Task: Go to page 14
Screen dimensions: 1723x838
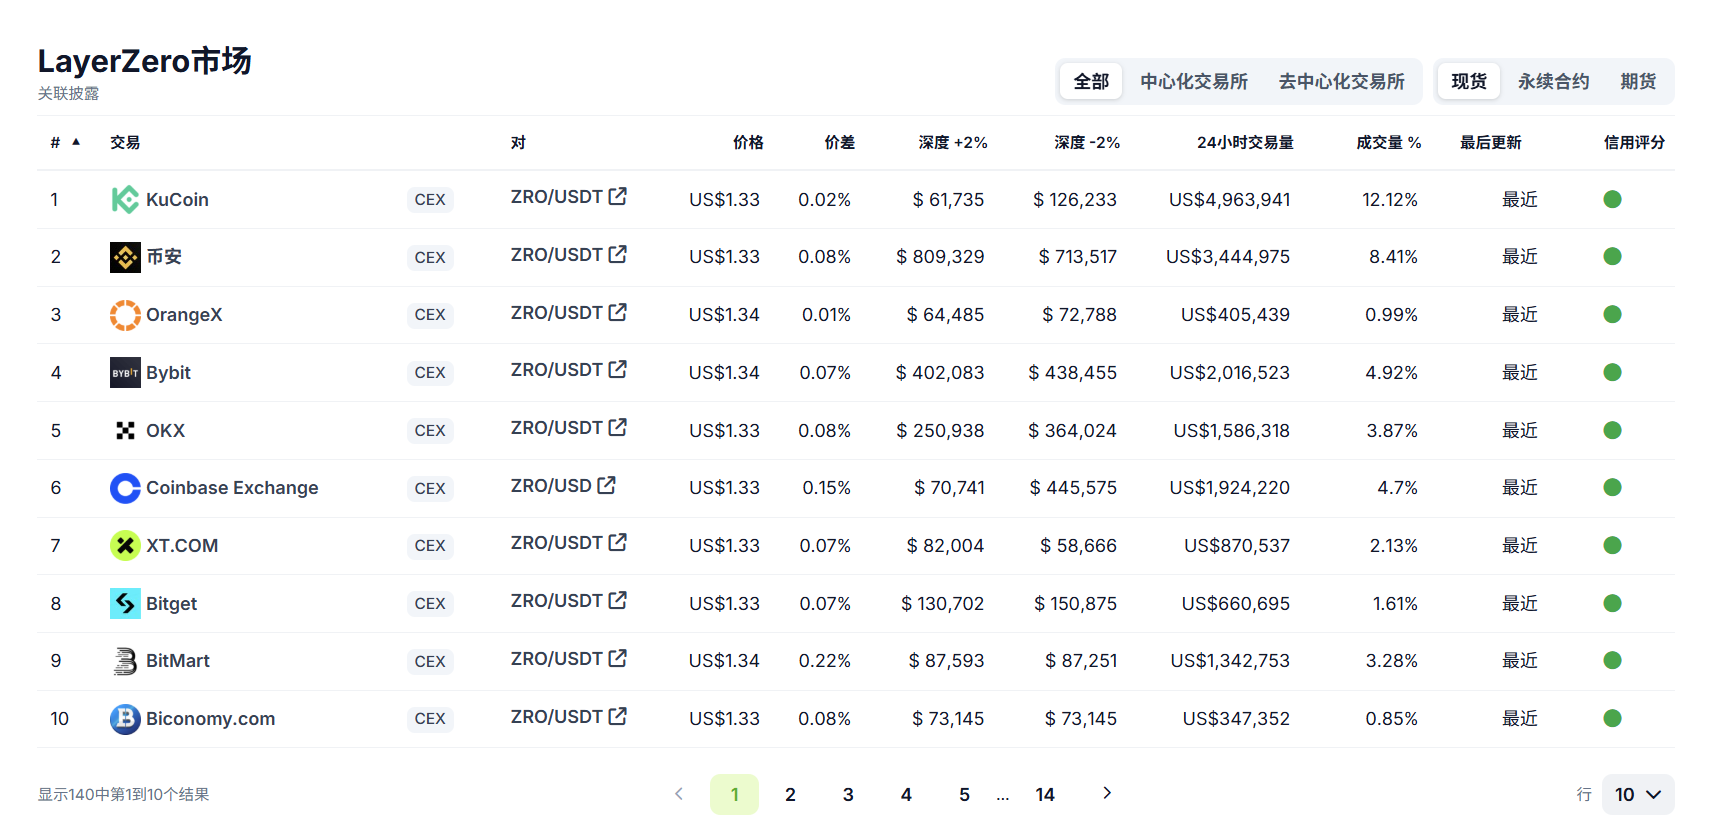Action: (x=1045, y=794)
